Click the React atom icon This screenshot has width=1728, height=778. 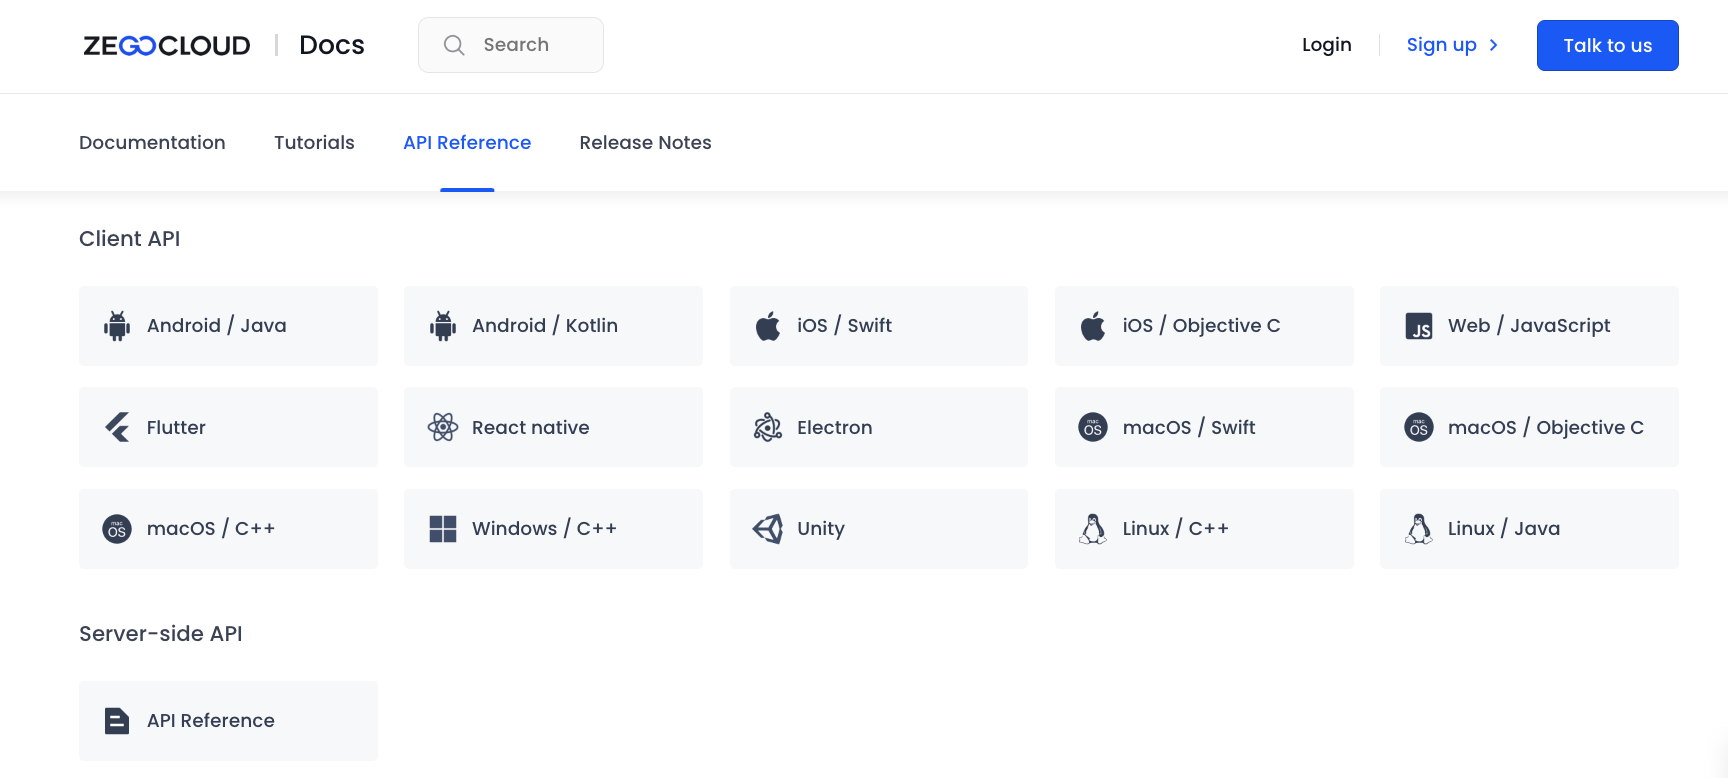(x=442, y=428)
